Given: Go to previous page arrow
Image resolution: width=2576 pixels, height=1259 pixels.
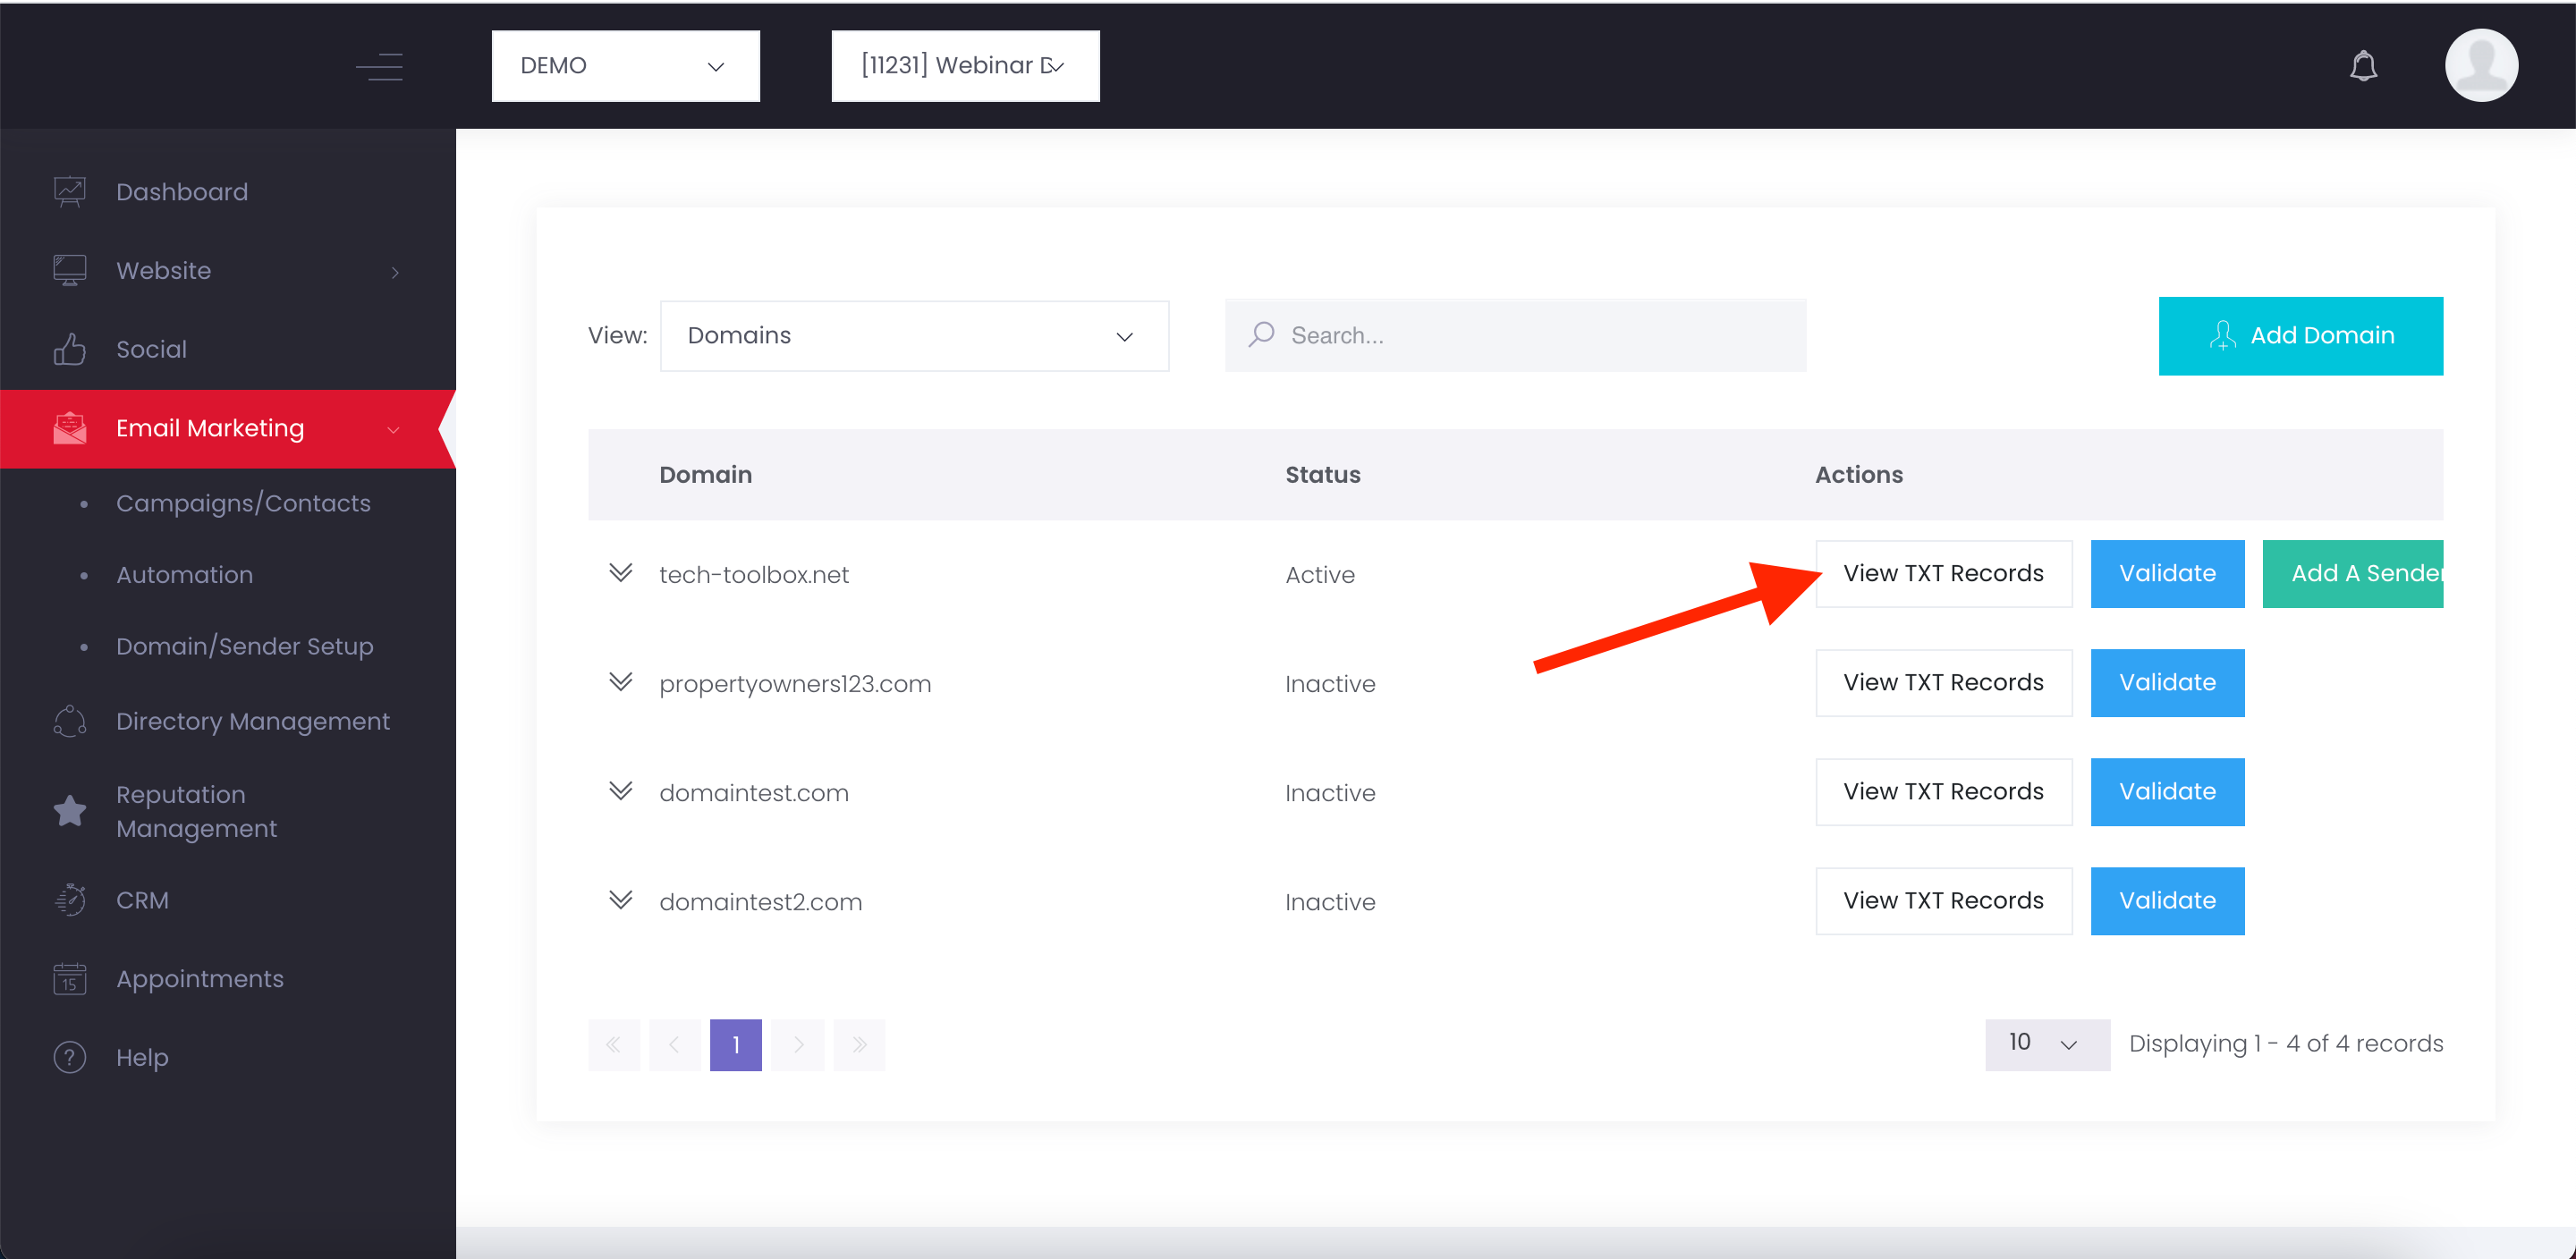Looking at the screenshot, I should pyautogui.click(x=675, y=1045).
